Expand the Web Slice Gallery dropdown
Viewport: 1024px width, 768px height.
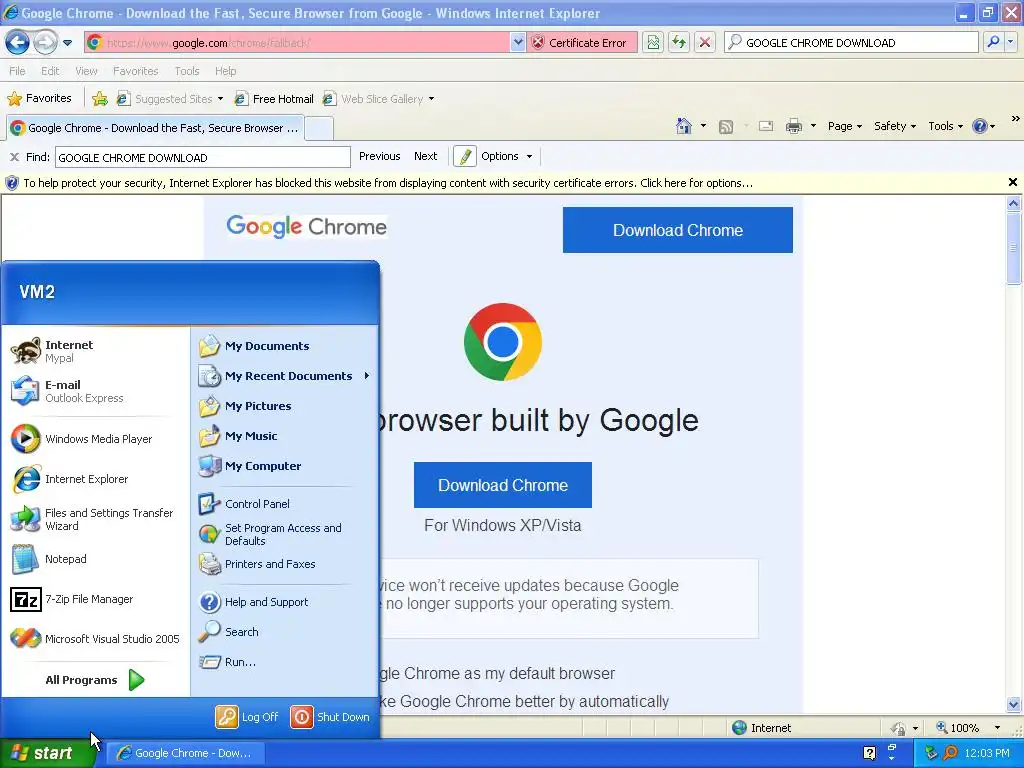pos(431,99)
